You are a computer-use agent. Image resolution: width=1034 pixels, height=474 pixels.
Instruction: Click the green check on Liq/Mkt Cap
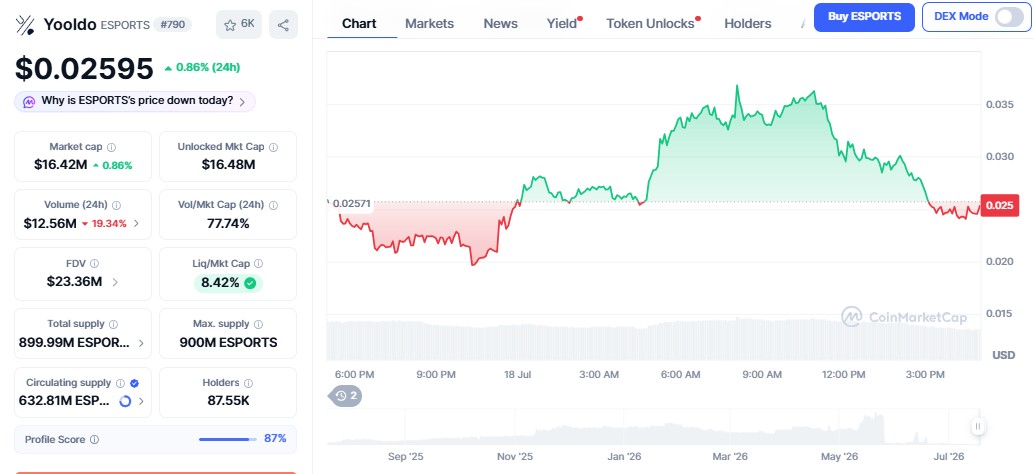point(250,283)
